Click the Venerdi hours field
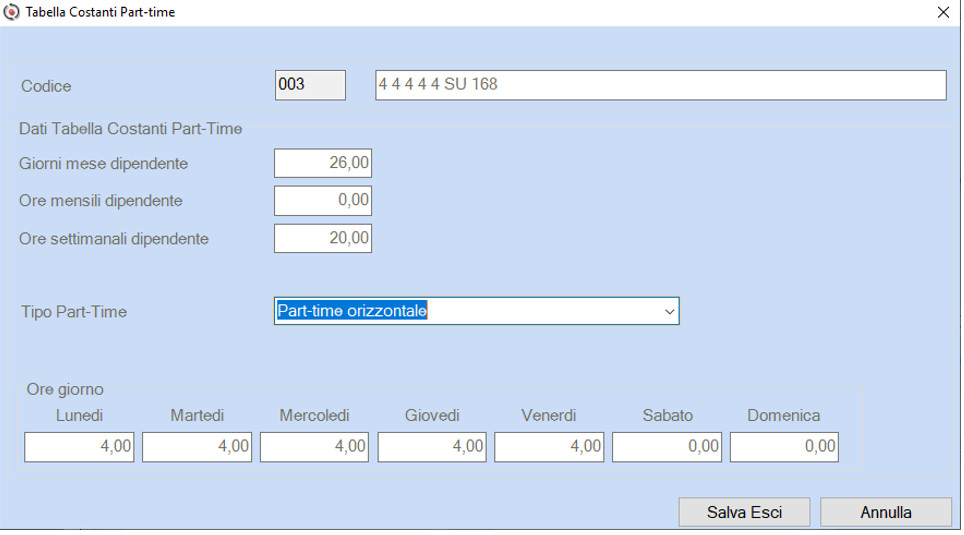The image size is (964, 535). coord(549,446)
